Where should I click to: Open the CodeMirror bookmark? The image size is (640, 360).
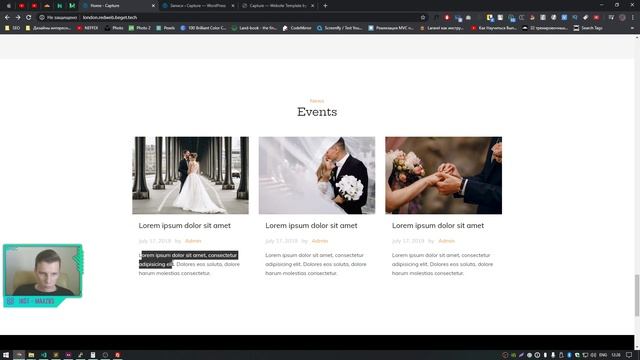(x=297, y=28)
